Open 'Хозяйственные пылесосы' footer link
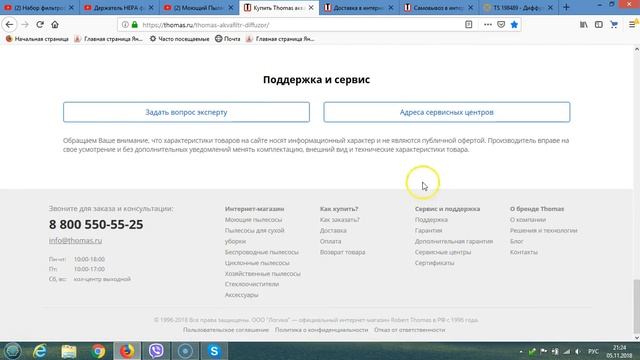This screenshot has width=640, height=360. [x=262, y=273]
